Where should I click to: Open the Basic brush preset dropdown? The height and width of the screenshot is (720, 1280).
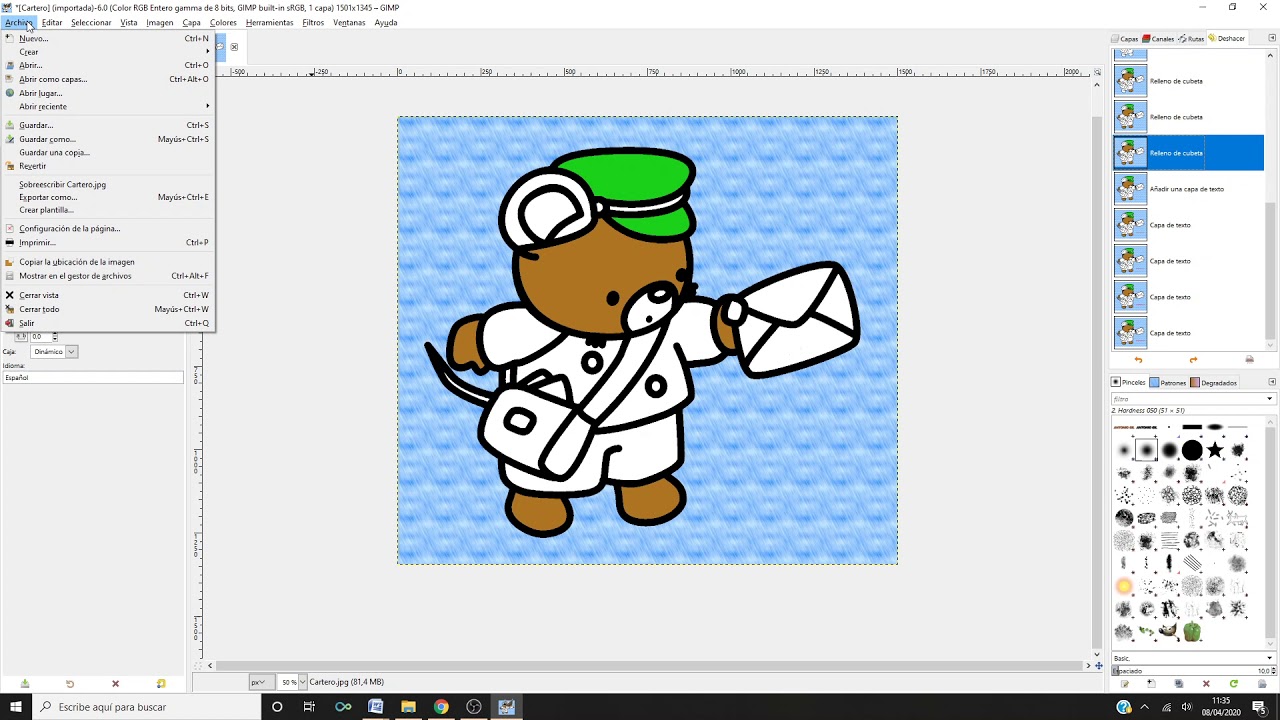1193,658
